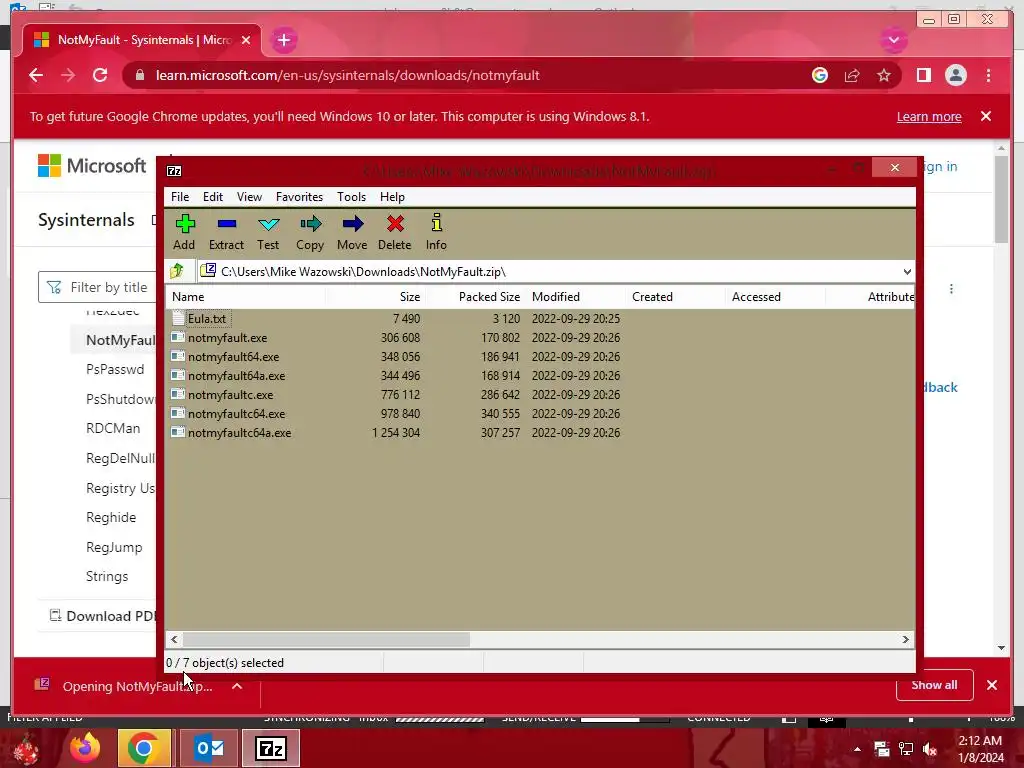The image size is (1024, 768).
Task: Open the Sysinternals heading link
Action: point(86,220)
